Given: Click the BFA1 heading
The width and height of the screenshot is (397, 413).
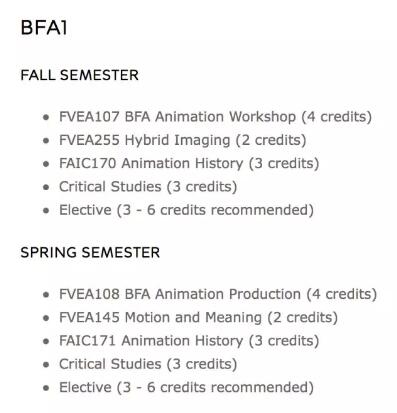Looking at the screenshot, I should pyautogui.click(x=44, y=28).
